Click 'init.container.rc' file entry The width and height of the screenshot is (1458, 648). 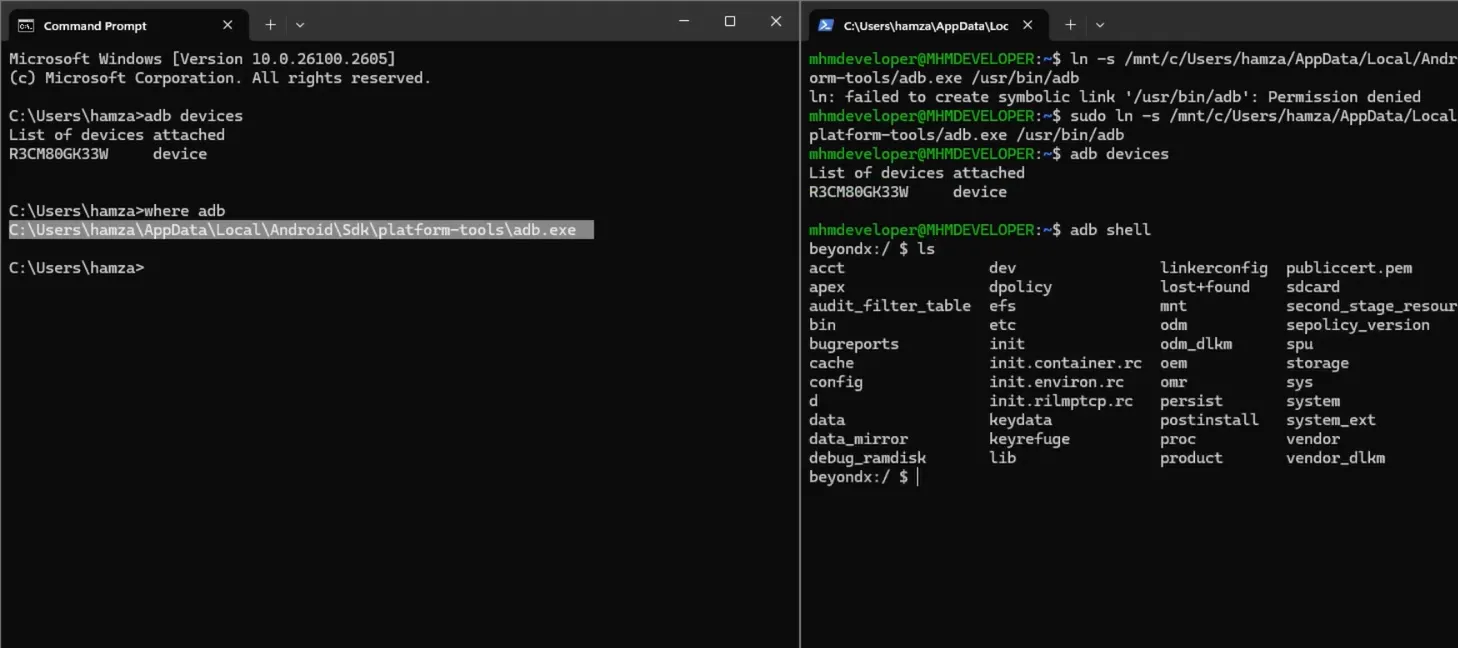[x=1066, y=363]
